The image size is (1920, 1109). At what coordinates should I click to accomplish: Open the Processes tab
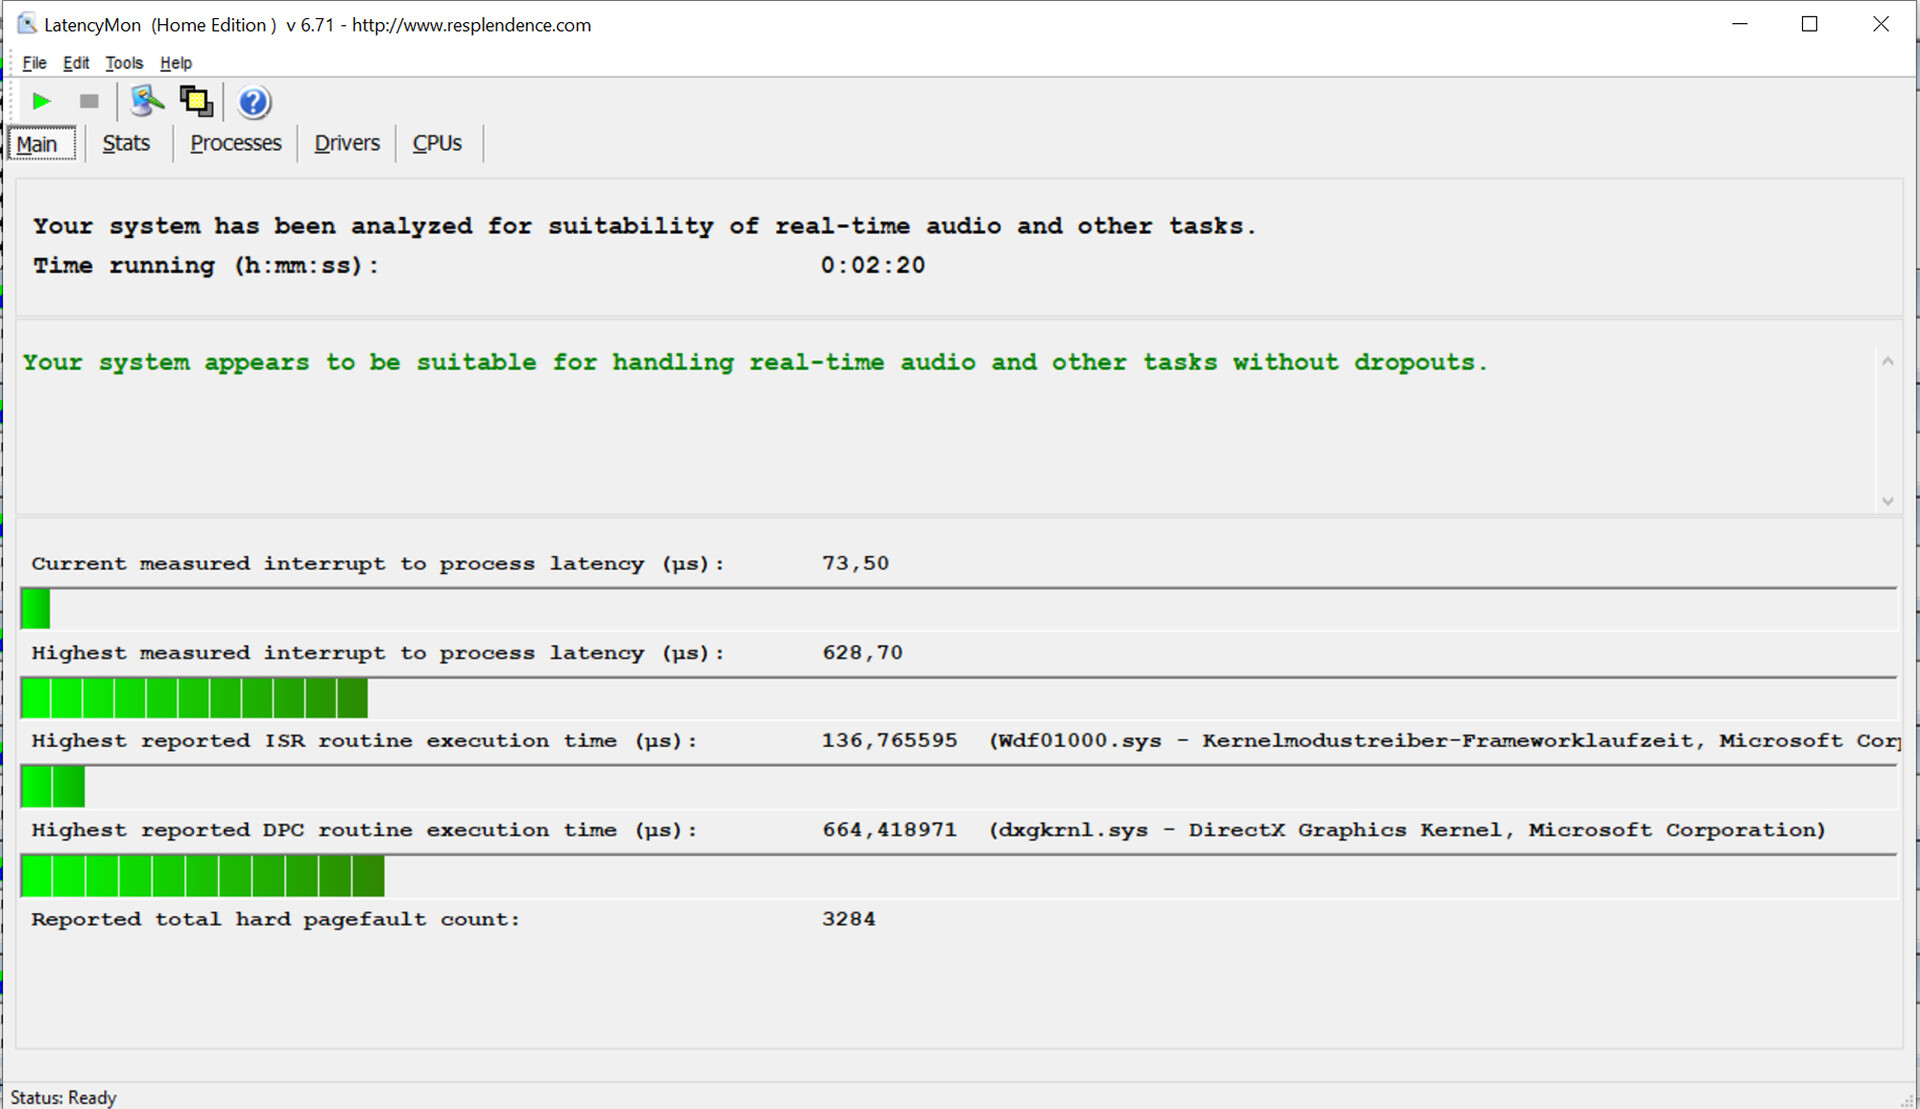pyautogui.click(x=235, y=143)
